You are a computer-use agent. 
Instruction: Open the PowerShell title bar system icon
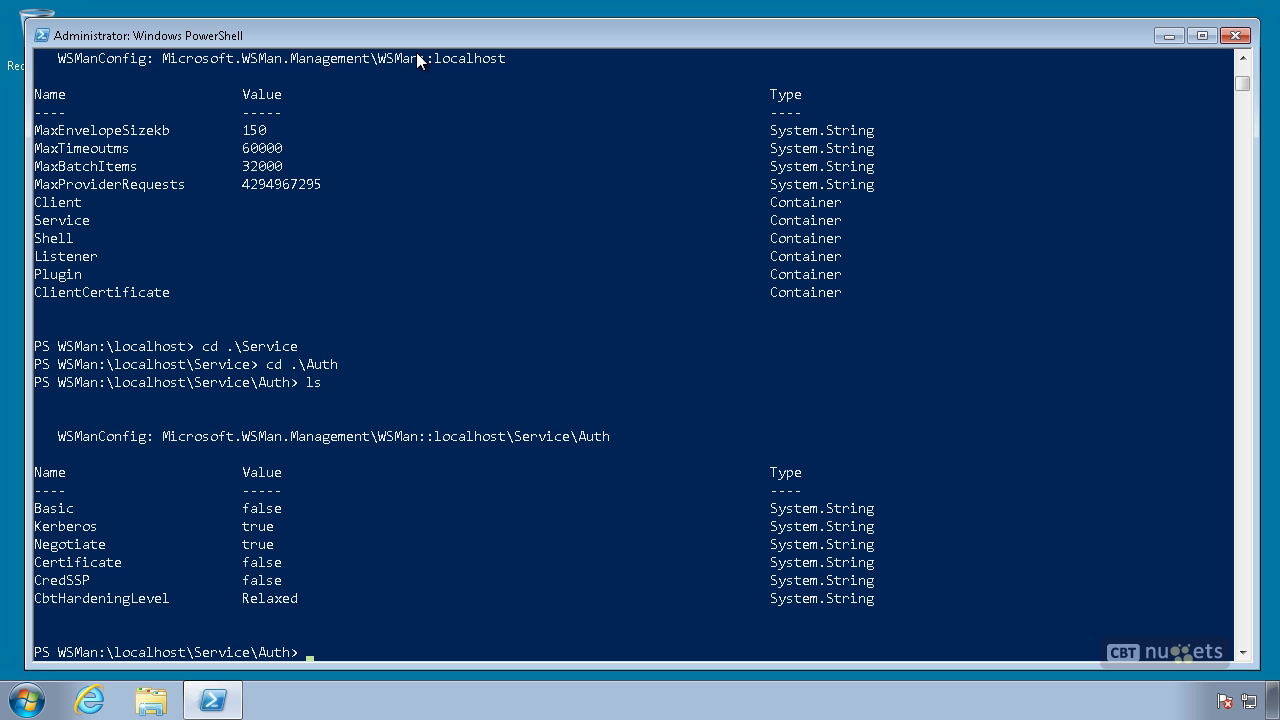pos(42,35)
